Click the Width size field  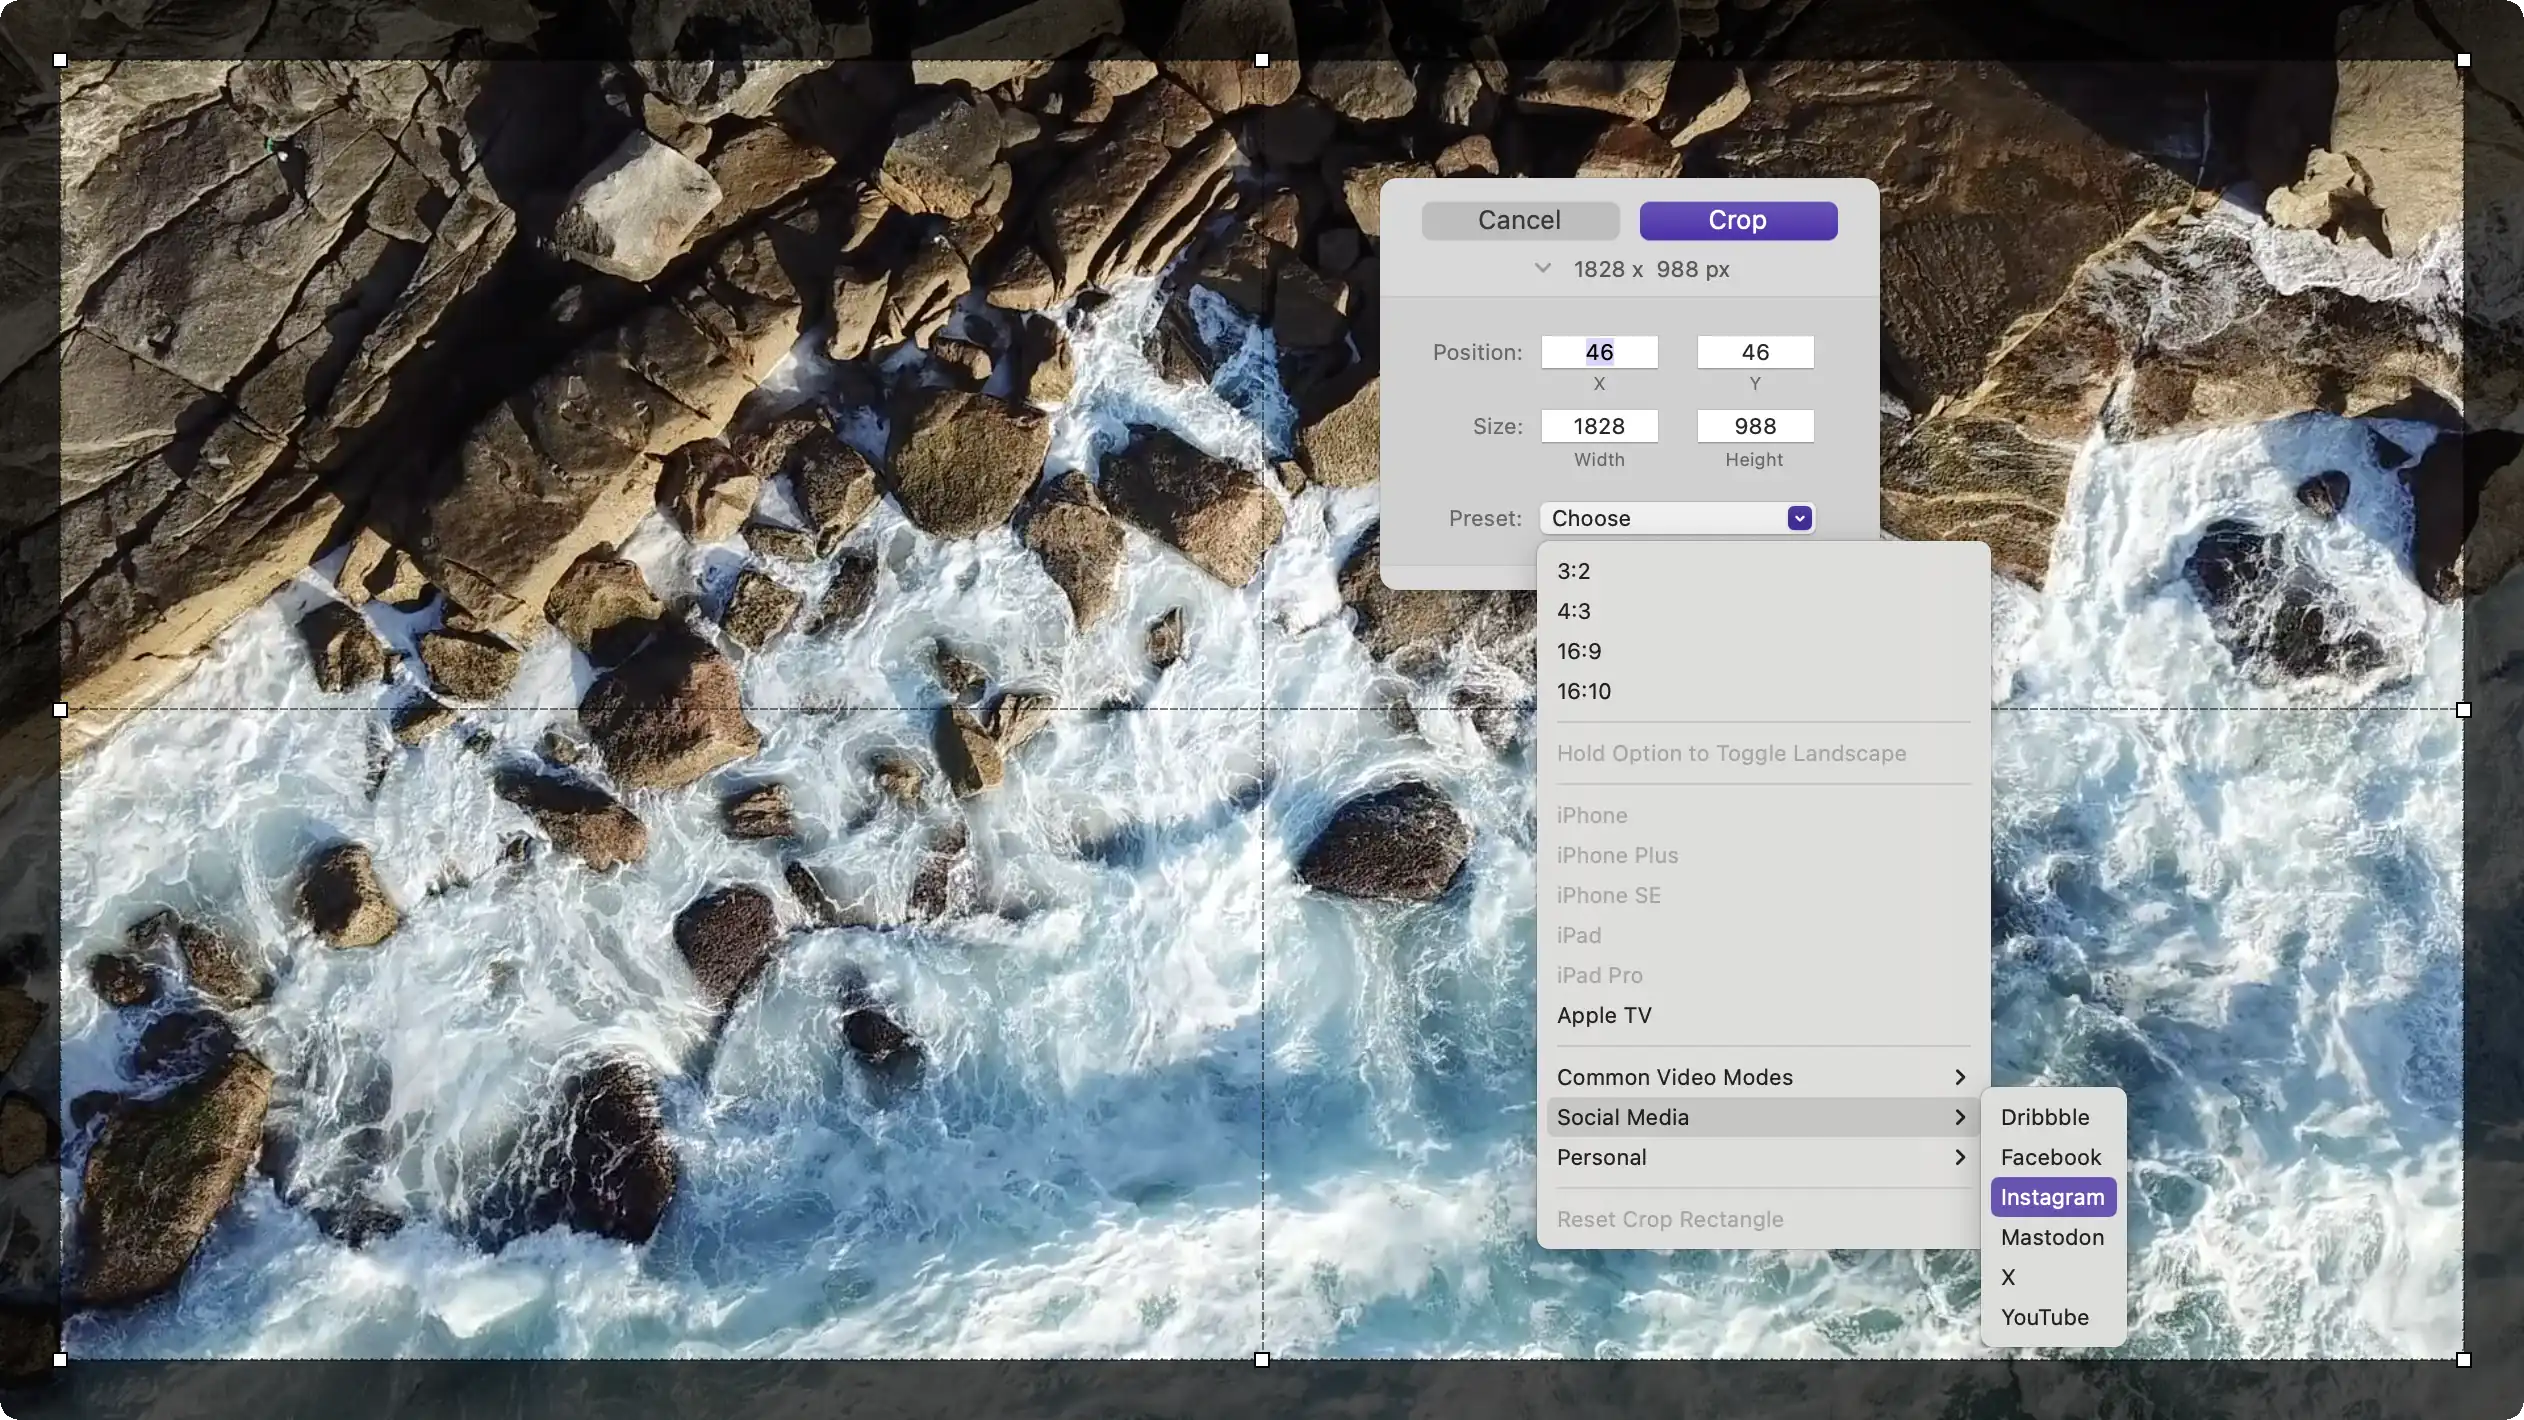tap(1598, 426)
